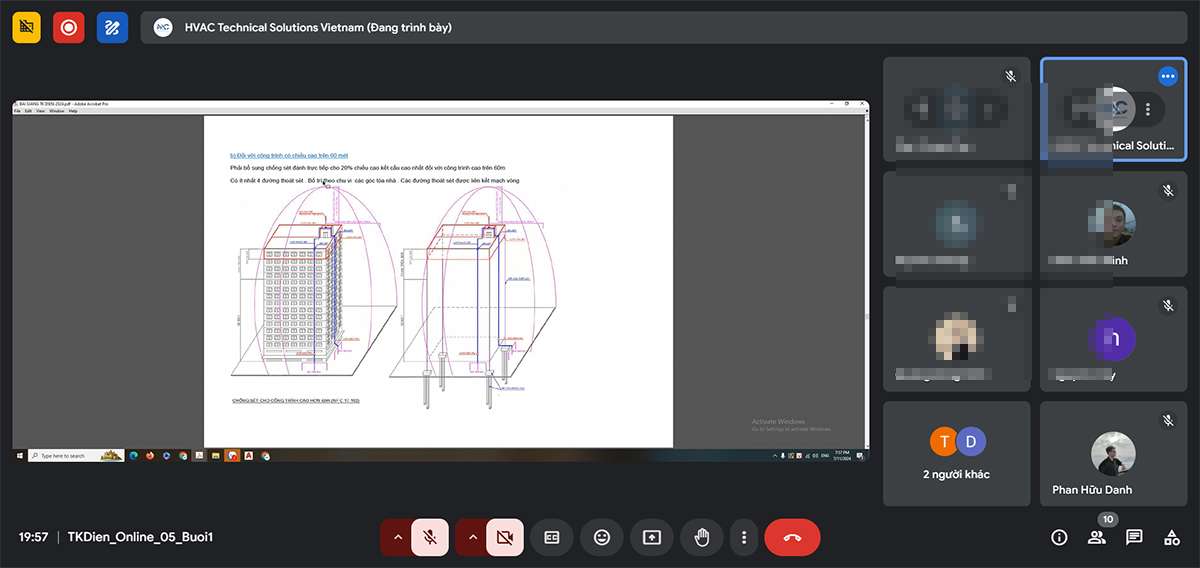This screenshot has width=1200, height=568.
Task: Click the shared PDF page presentation area
Action: click(438, 281)
